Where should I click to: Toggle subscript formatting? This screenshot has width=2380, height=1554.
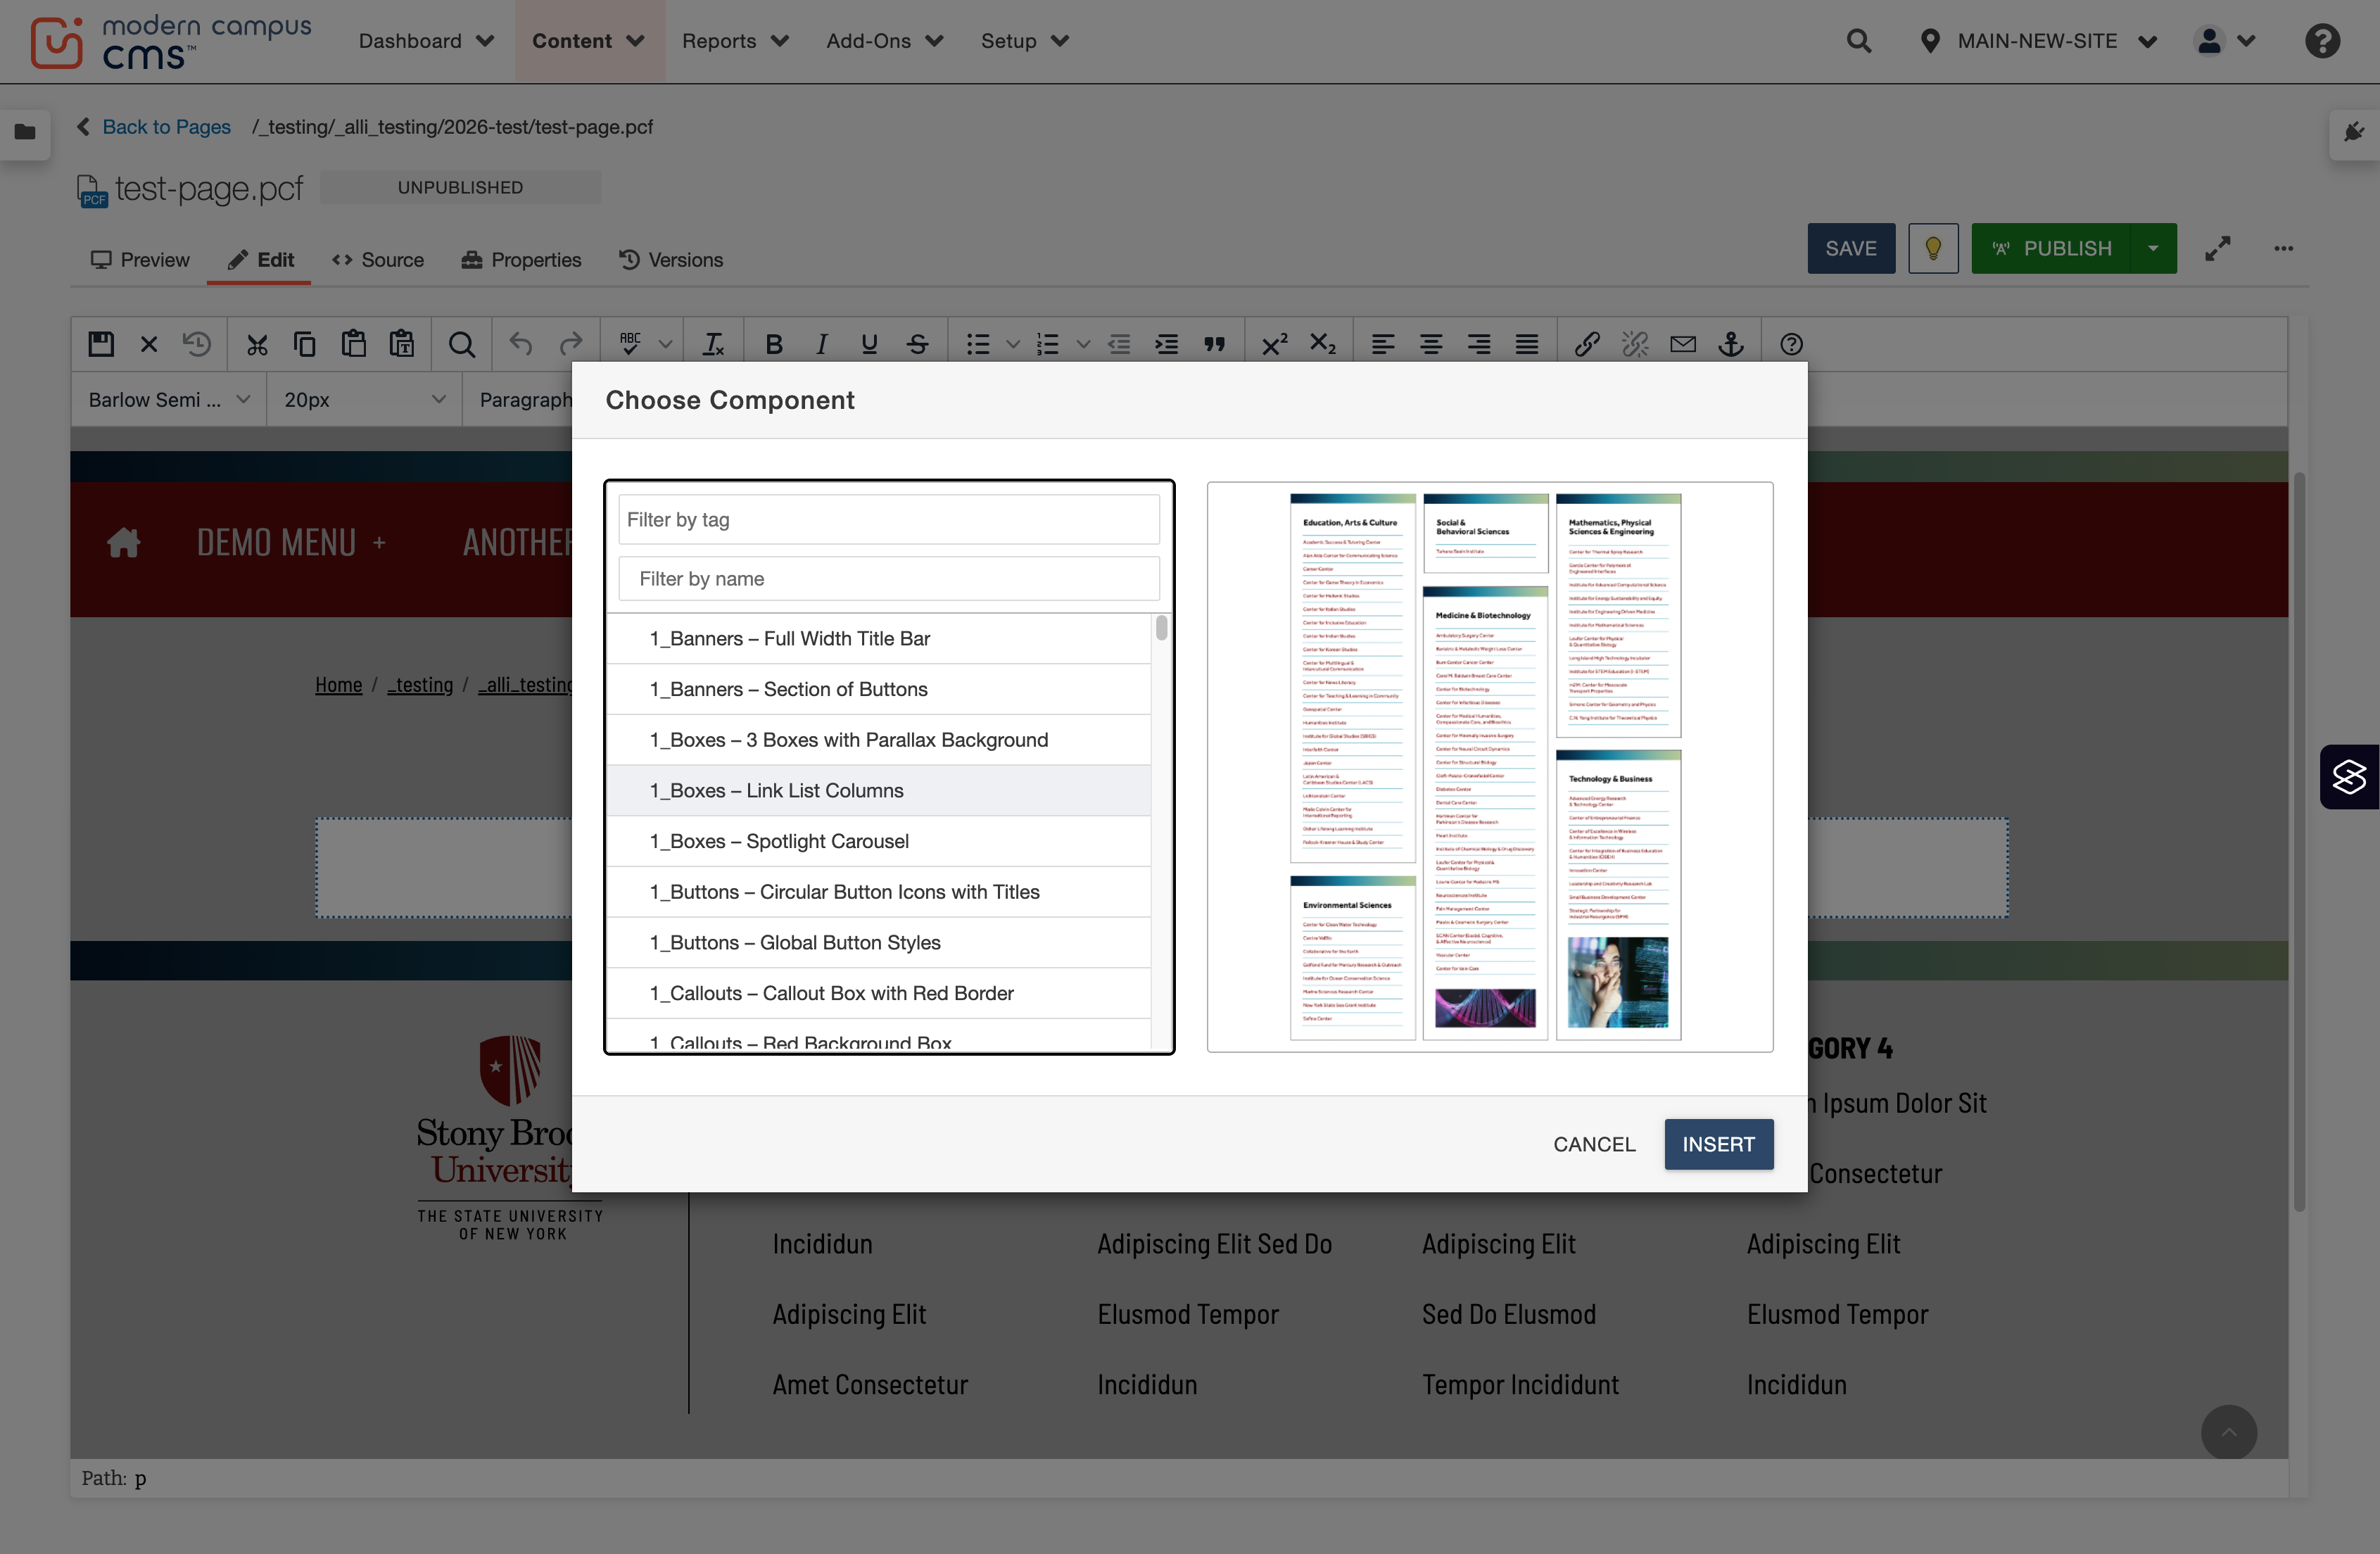tap(1323, 344)
